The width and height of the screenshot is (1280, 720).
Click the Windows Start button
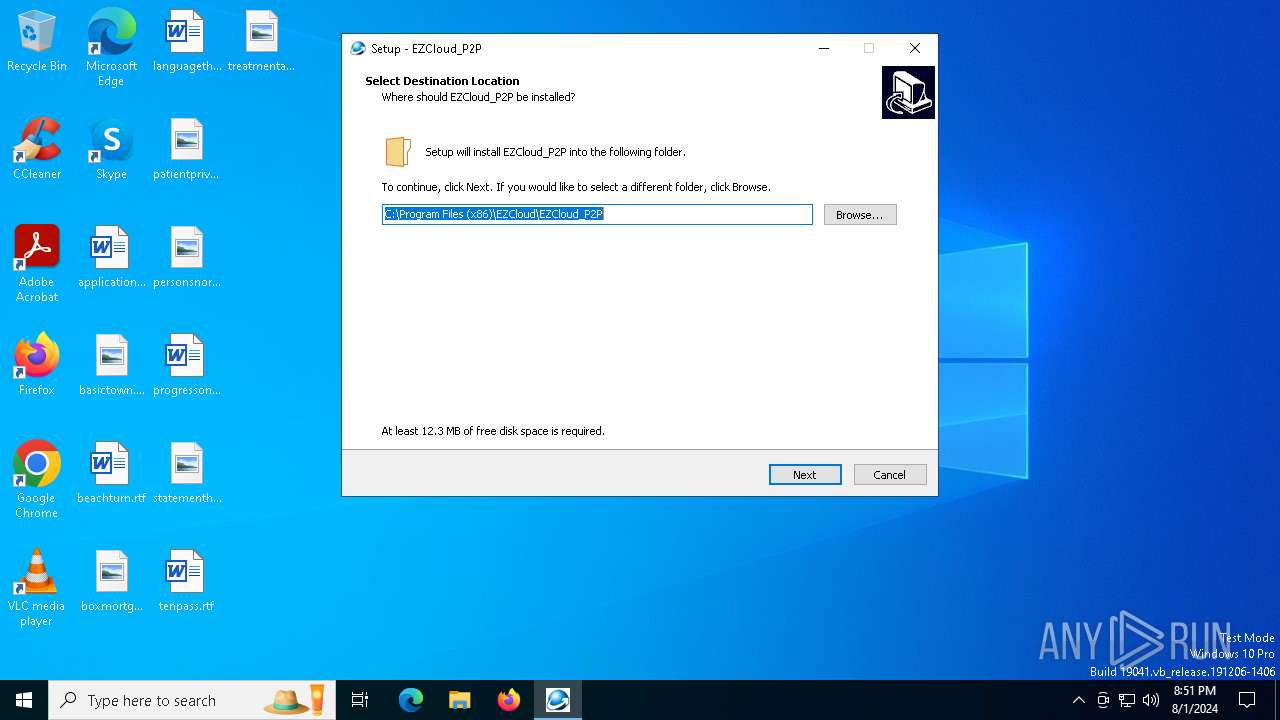(x=24, y=700)
